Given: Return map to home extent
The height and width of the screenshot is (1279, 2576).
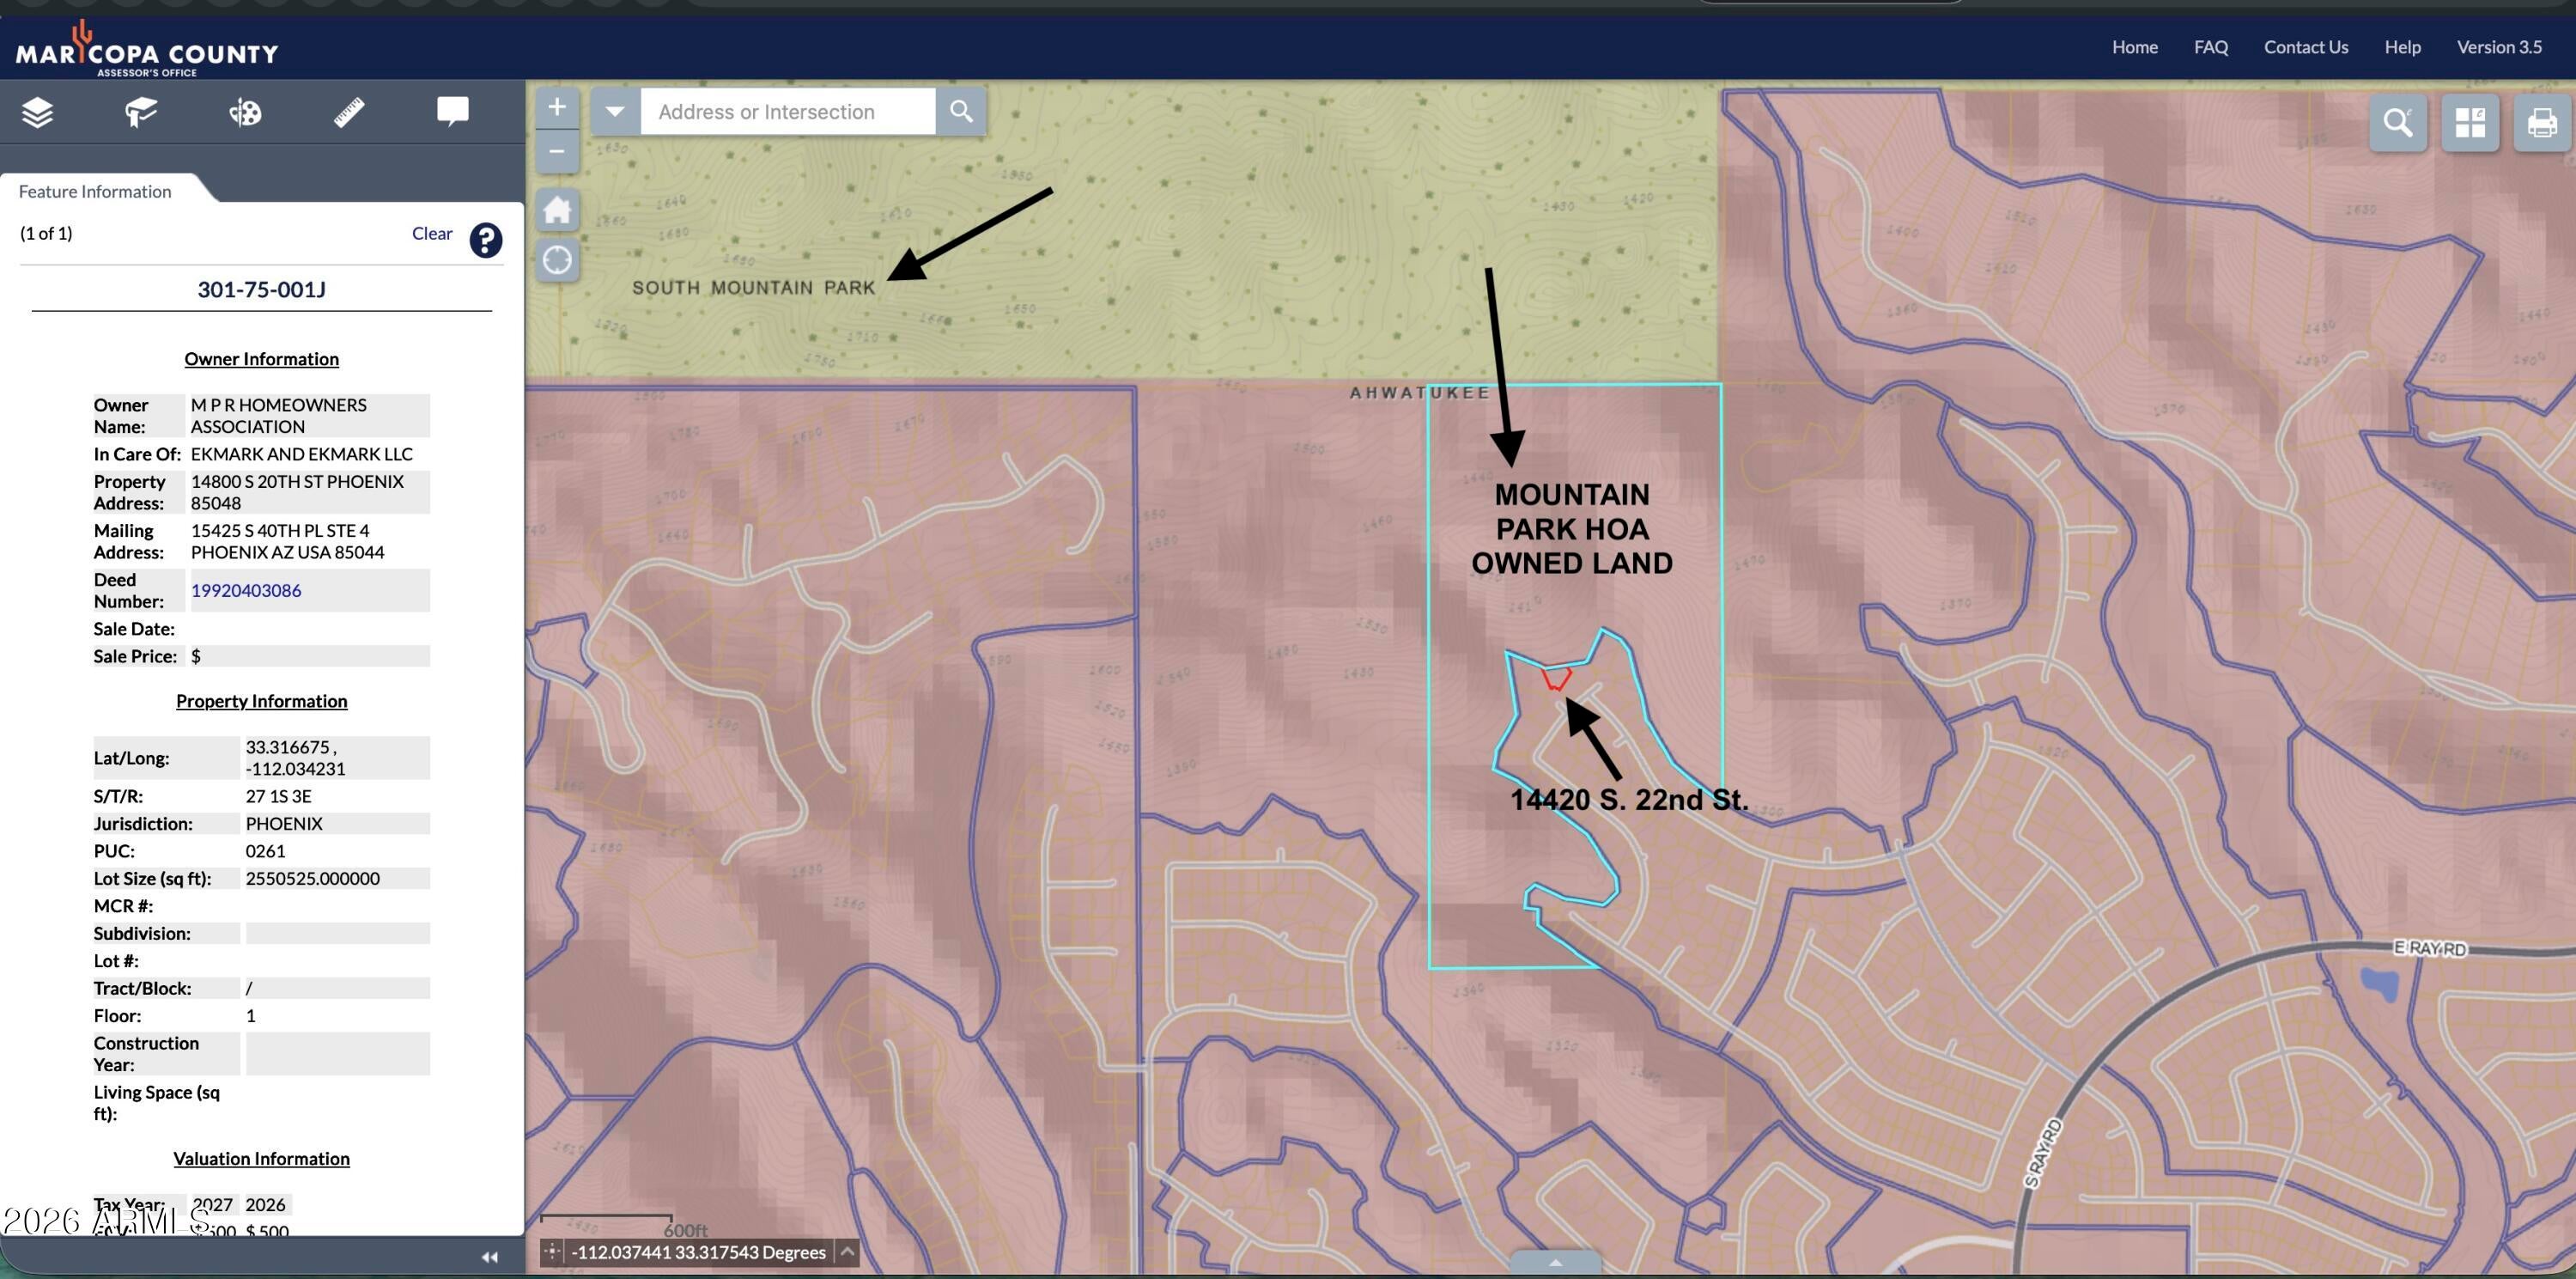Looking at the screenshot, I should click(557, 210).
